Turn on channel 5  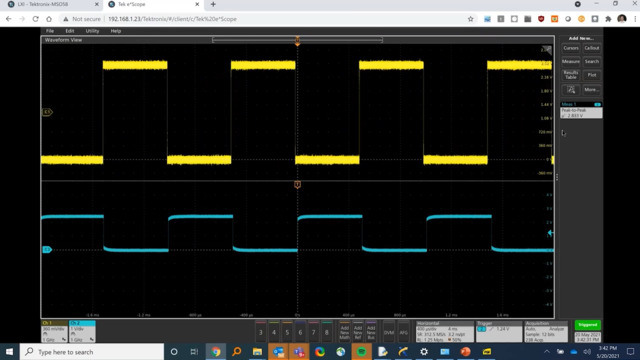[287, 332]
